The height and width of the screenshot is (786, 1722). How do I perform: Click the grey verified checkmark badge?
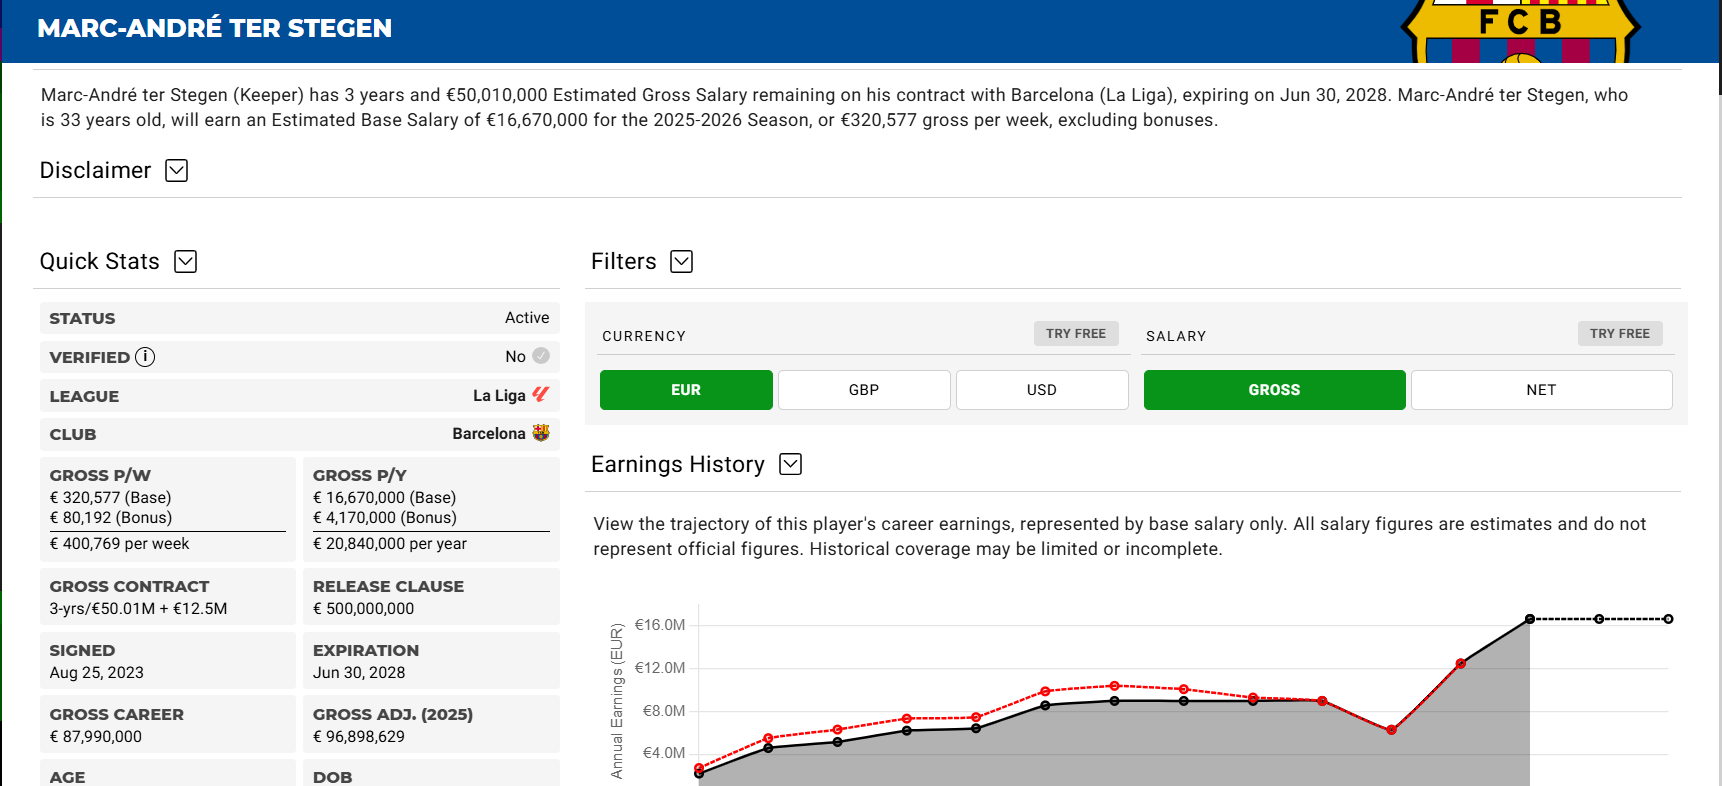pyautogui.click(x=541, y=356)
